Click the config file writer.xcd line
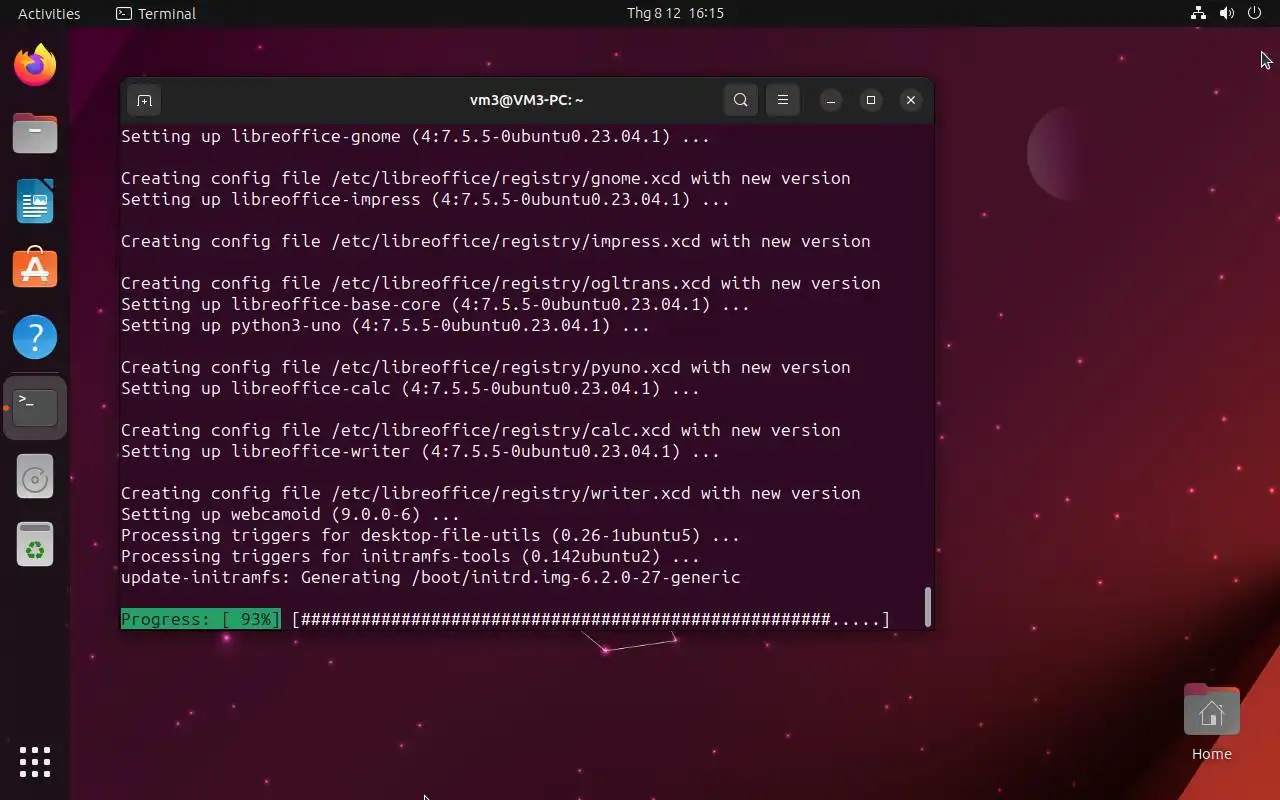The height and width of the screenshot is (800, 1280). pos(490,493)
